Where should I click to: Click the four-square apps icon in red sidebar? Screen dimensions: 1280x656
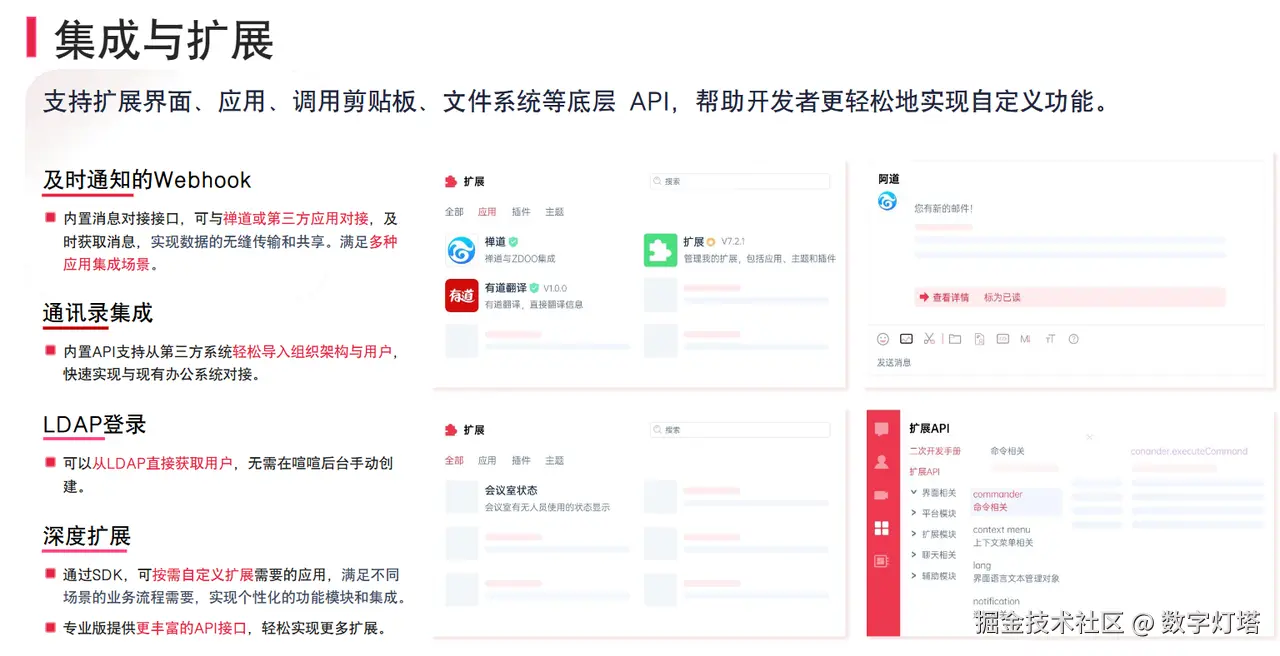881,528
